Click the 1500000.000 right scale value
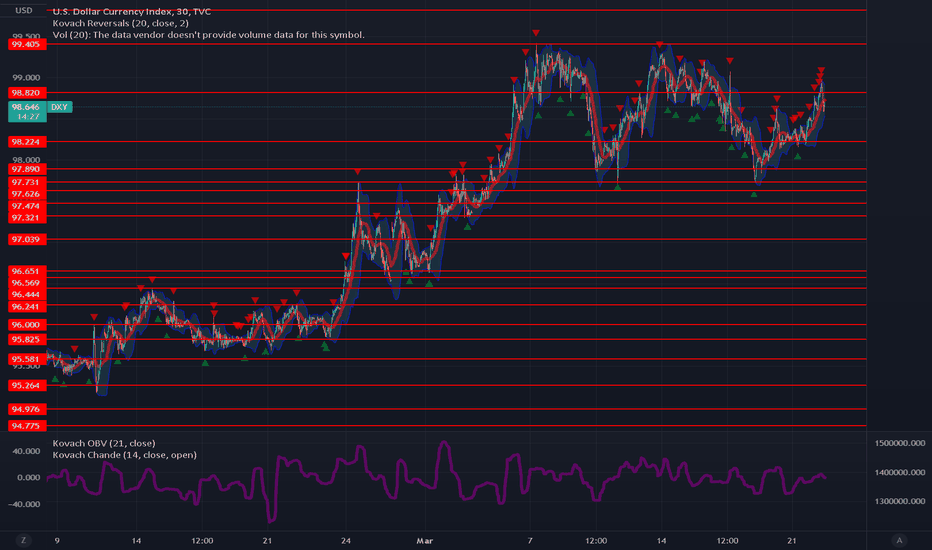Viewport: 932px width, 550px height. pyautogui.click(x=900, y=443)
